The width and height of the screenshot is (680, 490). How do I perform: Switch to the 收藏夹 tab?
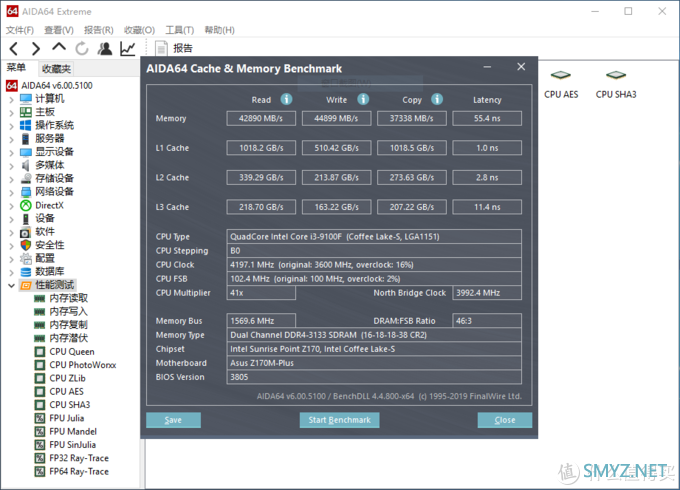tap(56, 69)
